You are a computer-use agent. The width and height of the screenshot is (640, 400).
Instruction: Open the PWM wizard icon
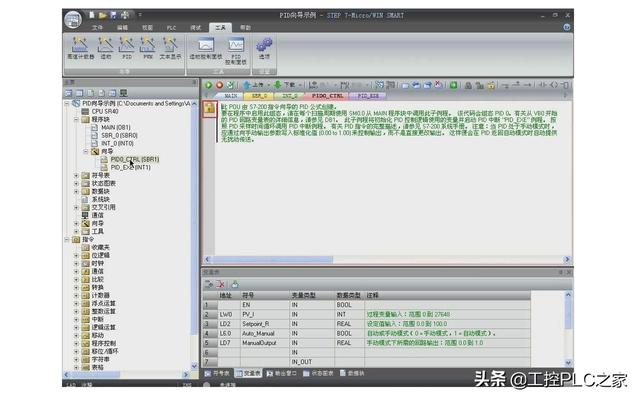pyautogui.click(x=148, y=48)
